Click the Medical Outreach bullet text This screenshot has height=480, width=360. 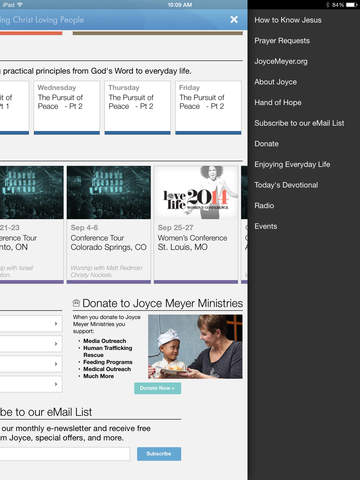click(x=107, y=369)
